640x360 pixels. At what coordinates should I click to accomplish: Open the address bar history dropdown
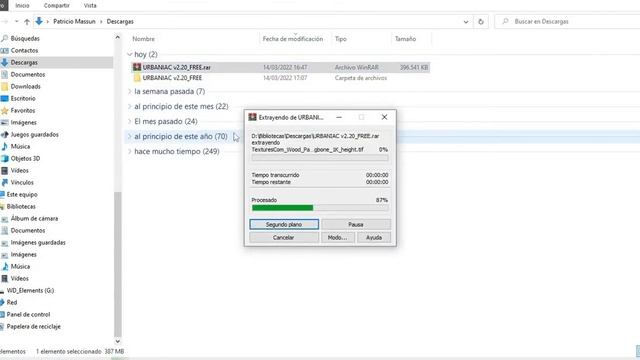466,22
